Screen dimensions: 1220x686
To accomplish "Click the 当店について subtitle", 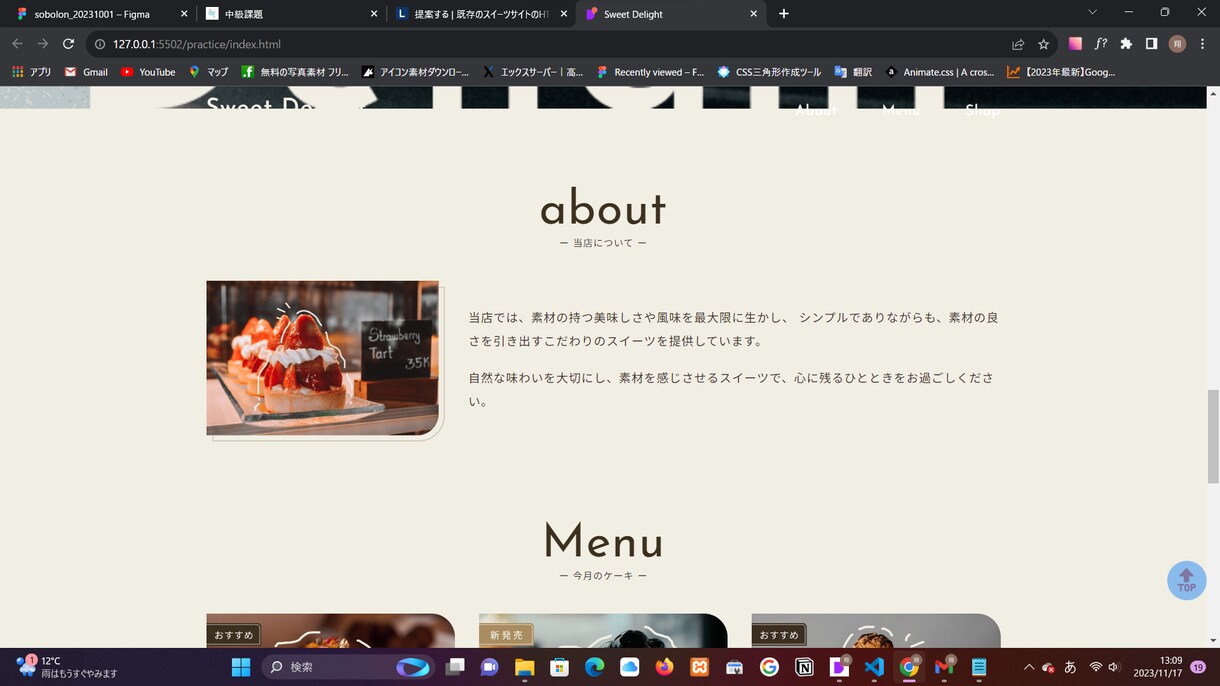I will tap(603, 243).
